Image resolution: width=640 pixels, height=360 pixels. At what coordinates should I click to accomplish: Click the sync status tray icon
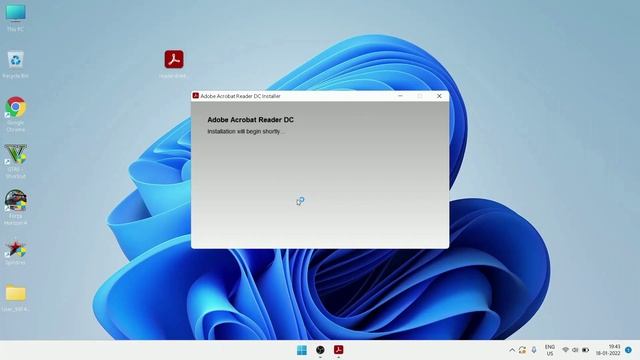(x=522, y=350)
